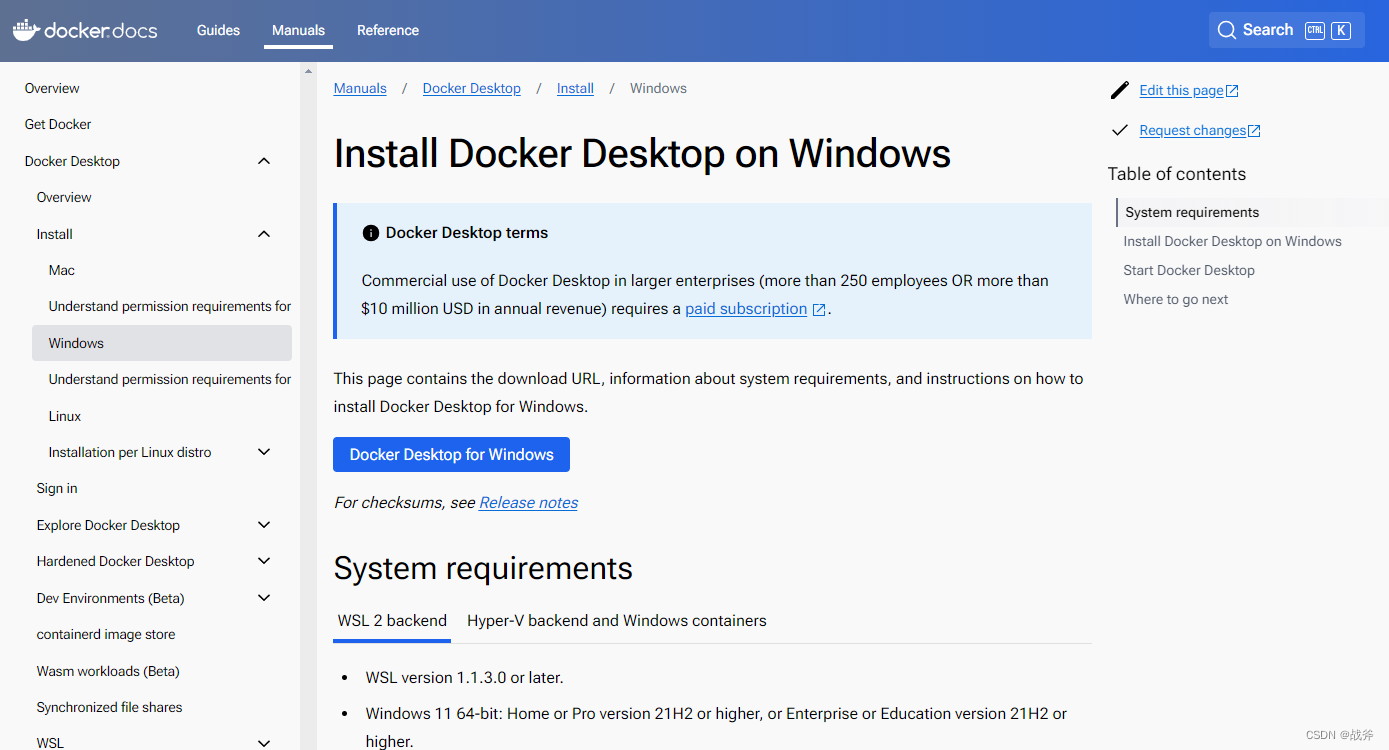The height and width of the screenshot is (750, 1389).
Task: Open the Mac install page in sidebar
Action: [x=62, y=270]
